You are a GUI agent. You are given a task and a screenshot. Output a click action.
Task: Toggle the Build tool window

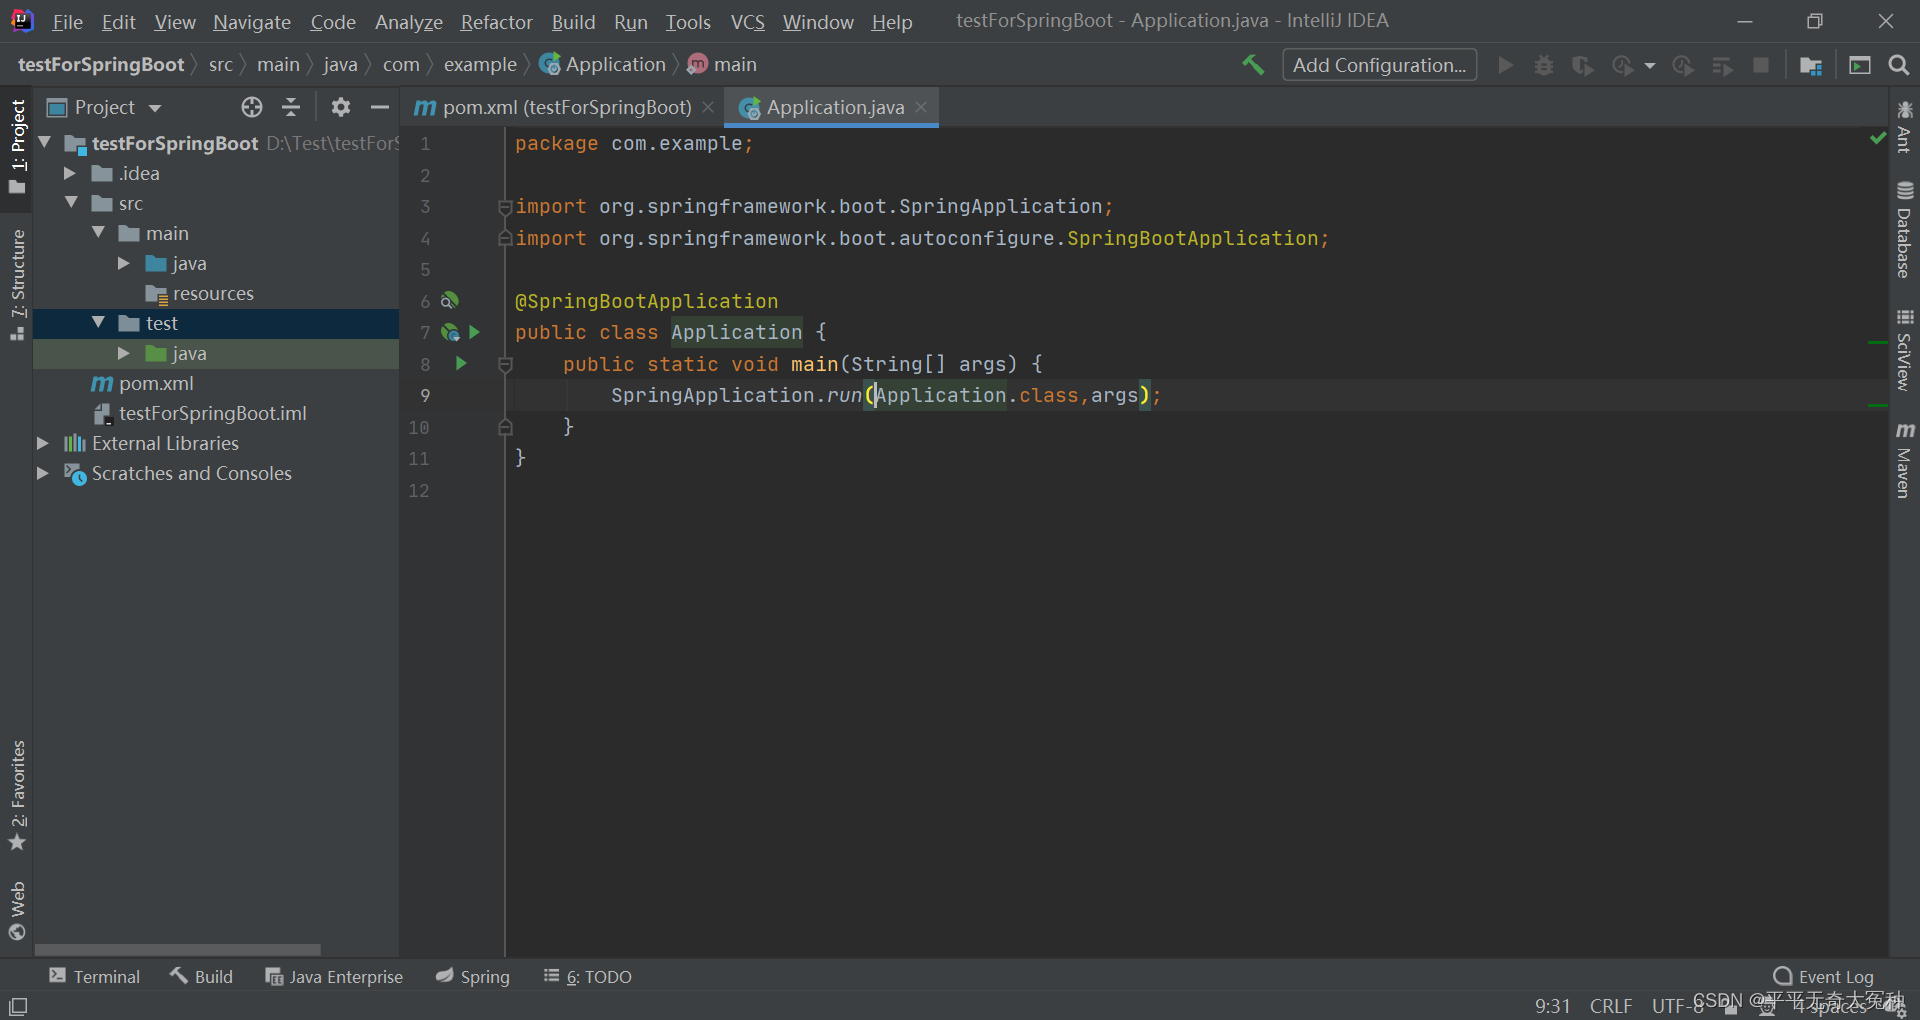pyautogui.click(x=201, y=977)
